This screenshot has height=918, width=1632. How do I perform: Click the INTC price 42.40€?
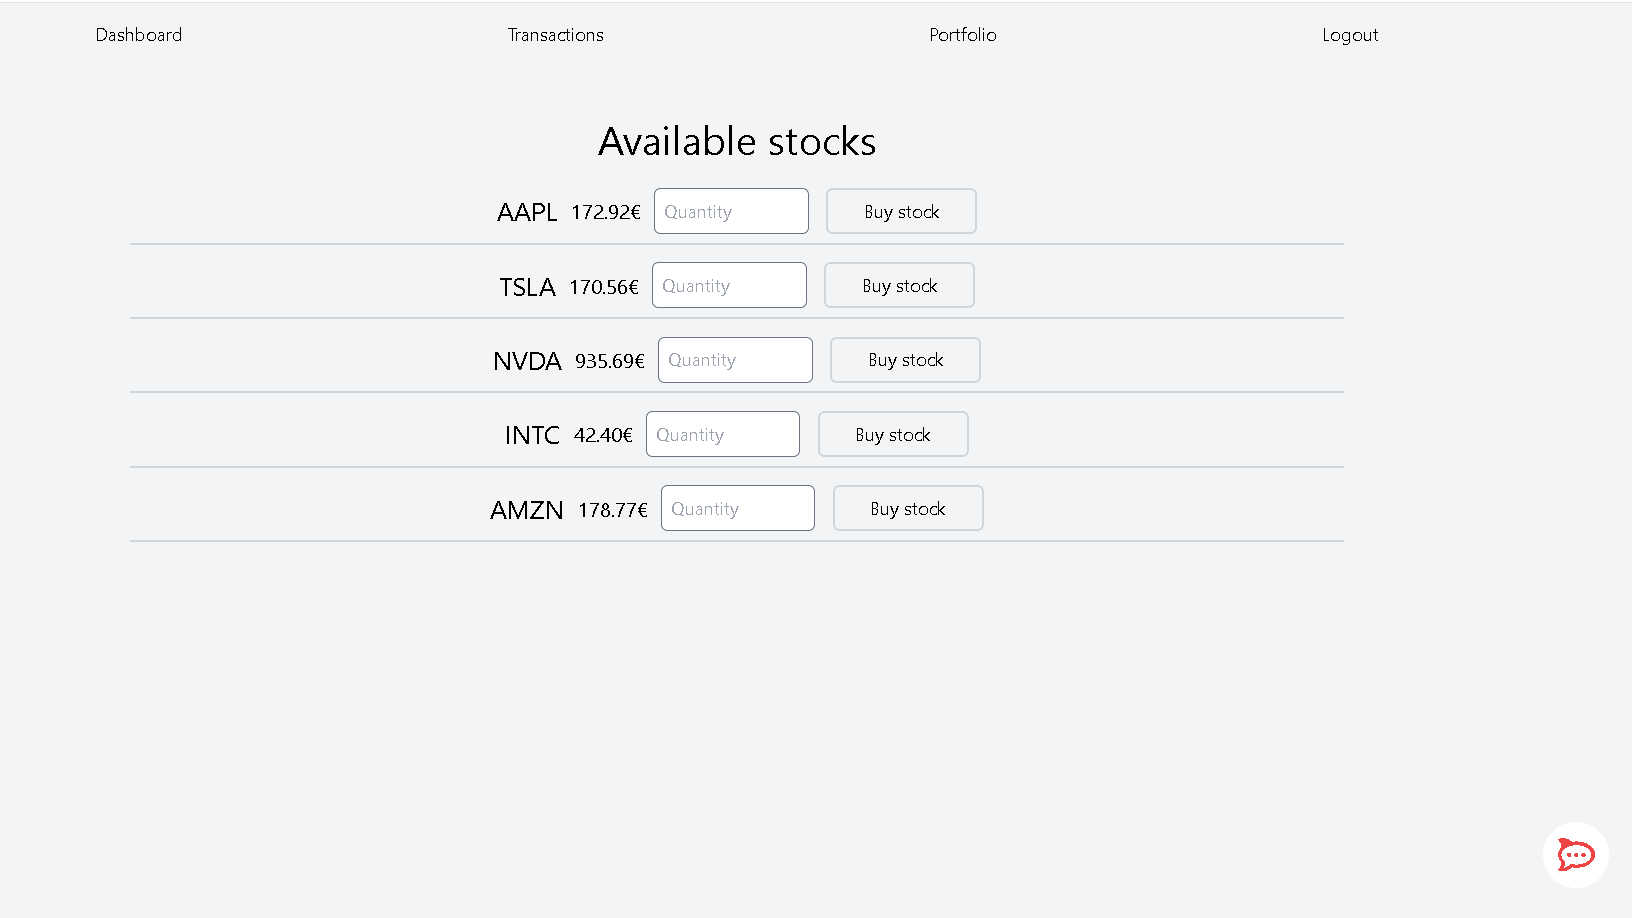603,435
